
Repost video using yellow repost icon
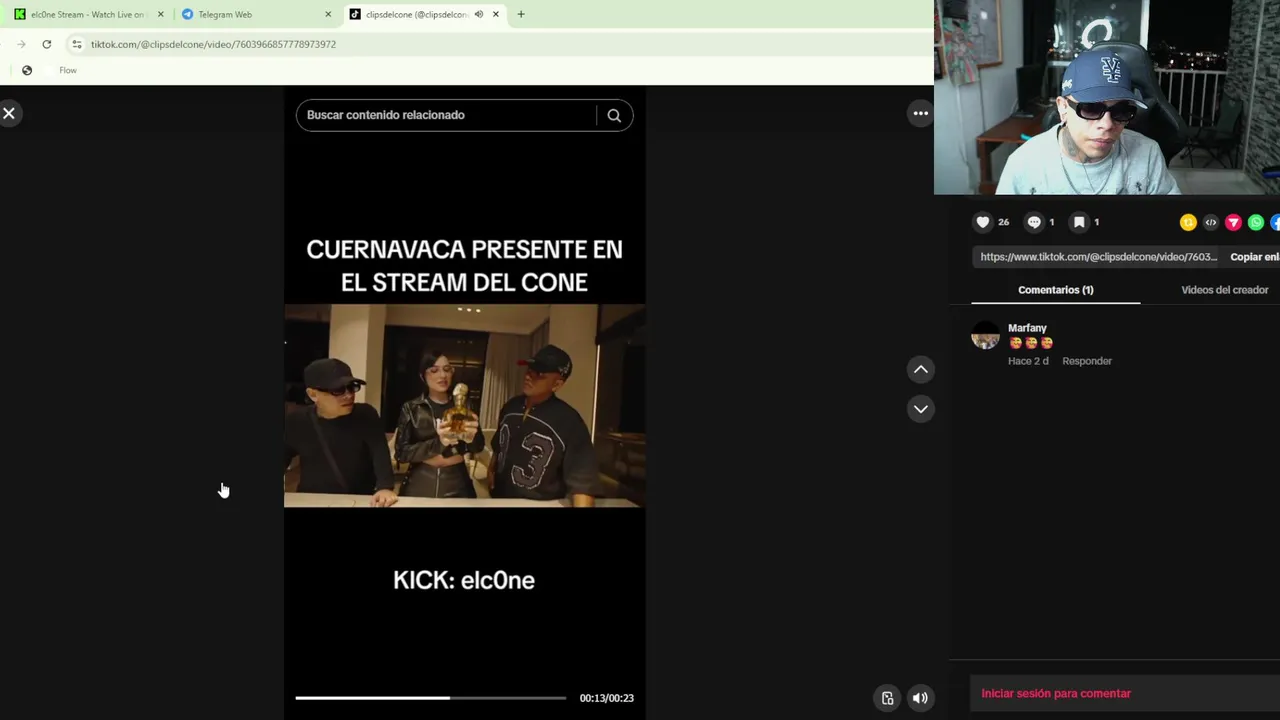coord(1188,223)
